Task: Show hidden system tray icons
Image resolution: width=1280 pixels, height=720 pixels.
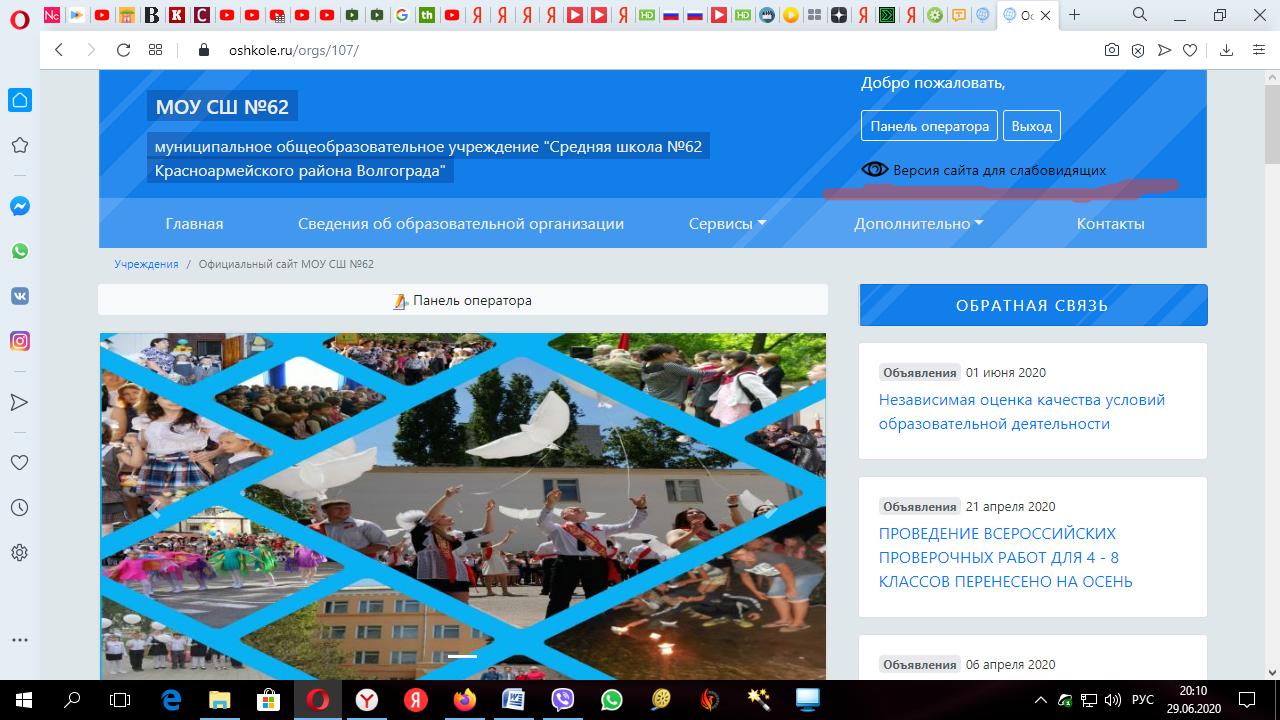Action: [x=1041, y=699]
